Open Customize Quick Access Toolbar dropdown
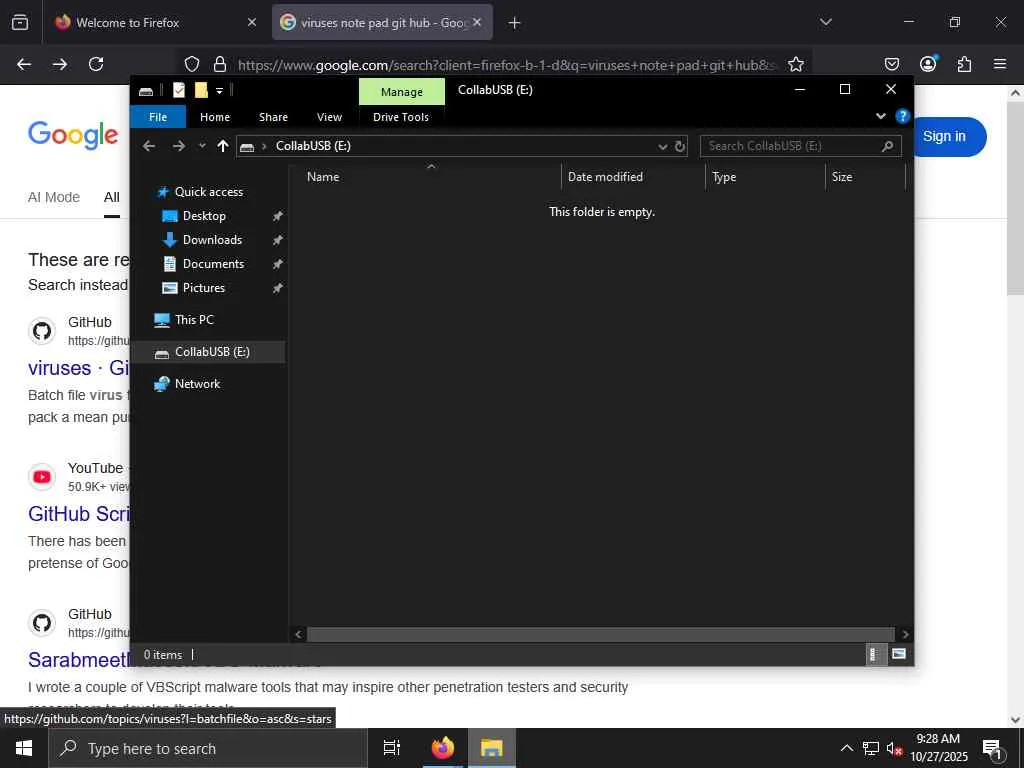 [219, 91]
